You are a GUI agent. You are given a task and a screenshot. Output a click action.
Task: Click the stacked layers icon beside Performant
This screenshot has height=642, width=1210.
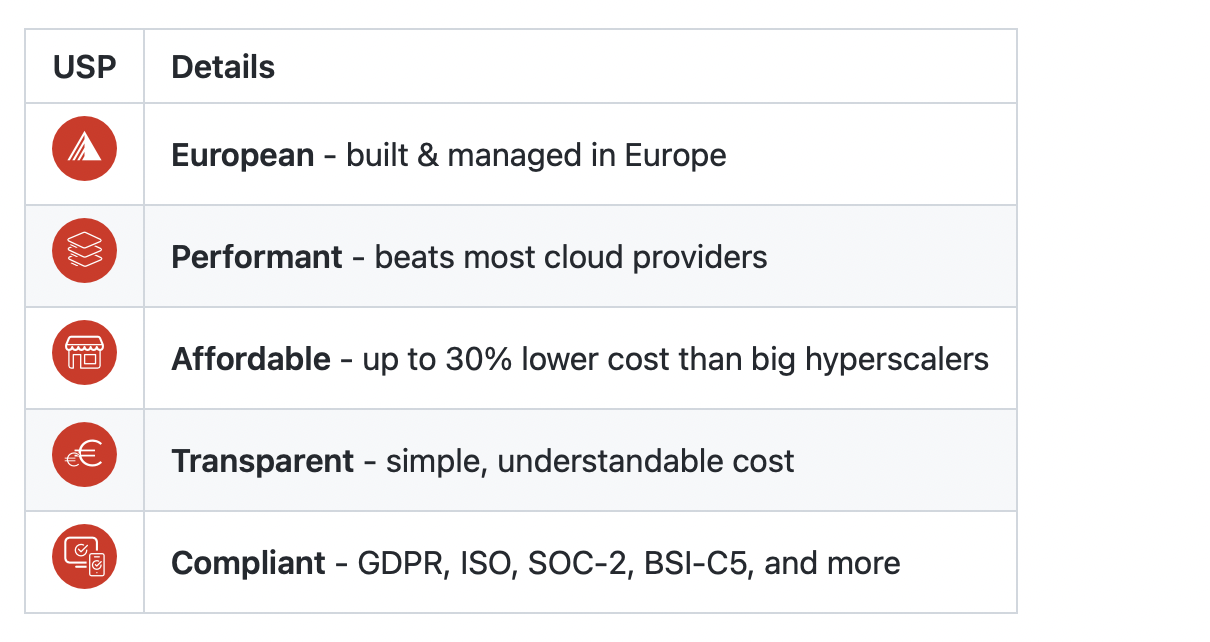(84, 251)
